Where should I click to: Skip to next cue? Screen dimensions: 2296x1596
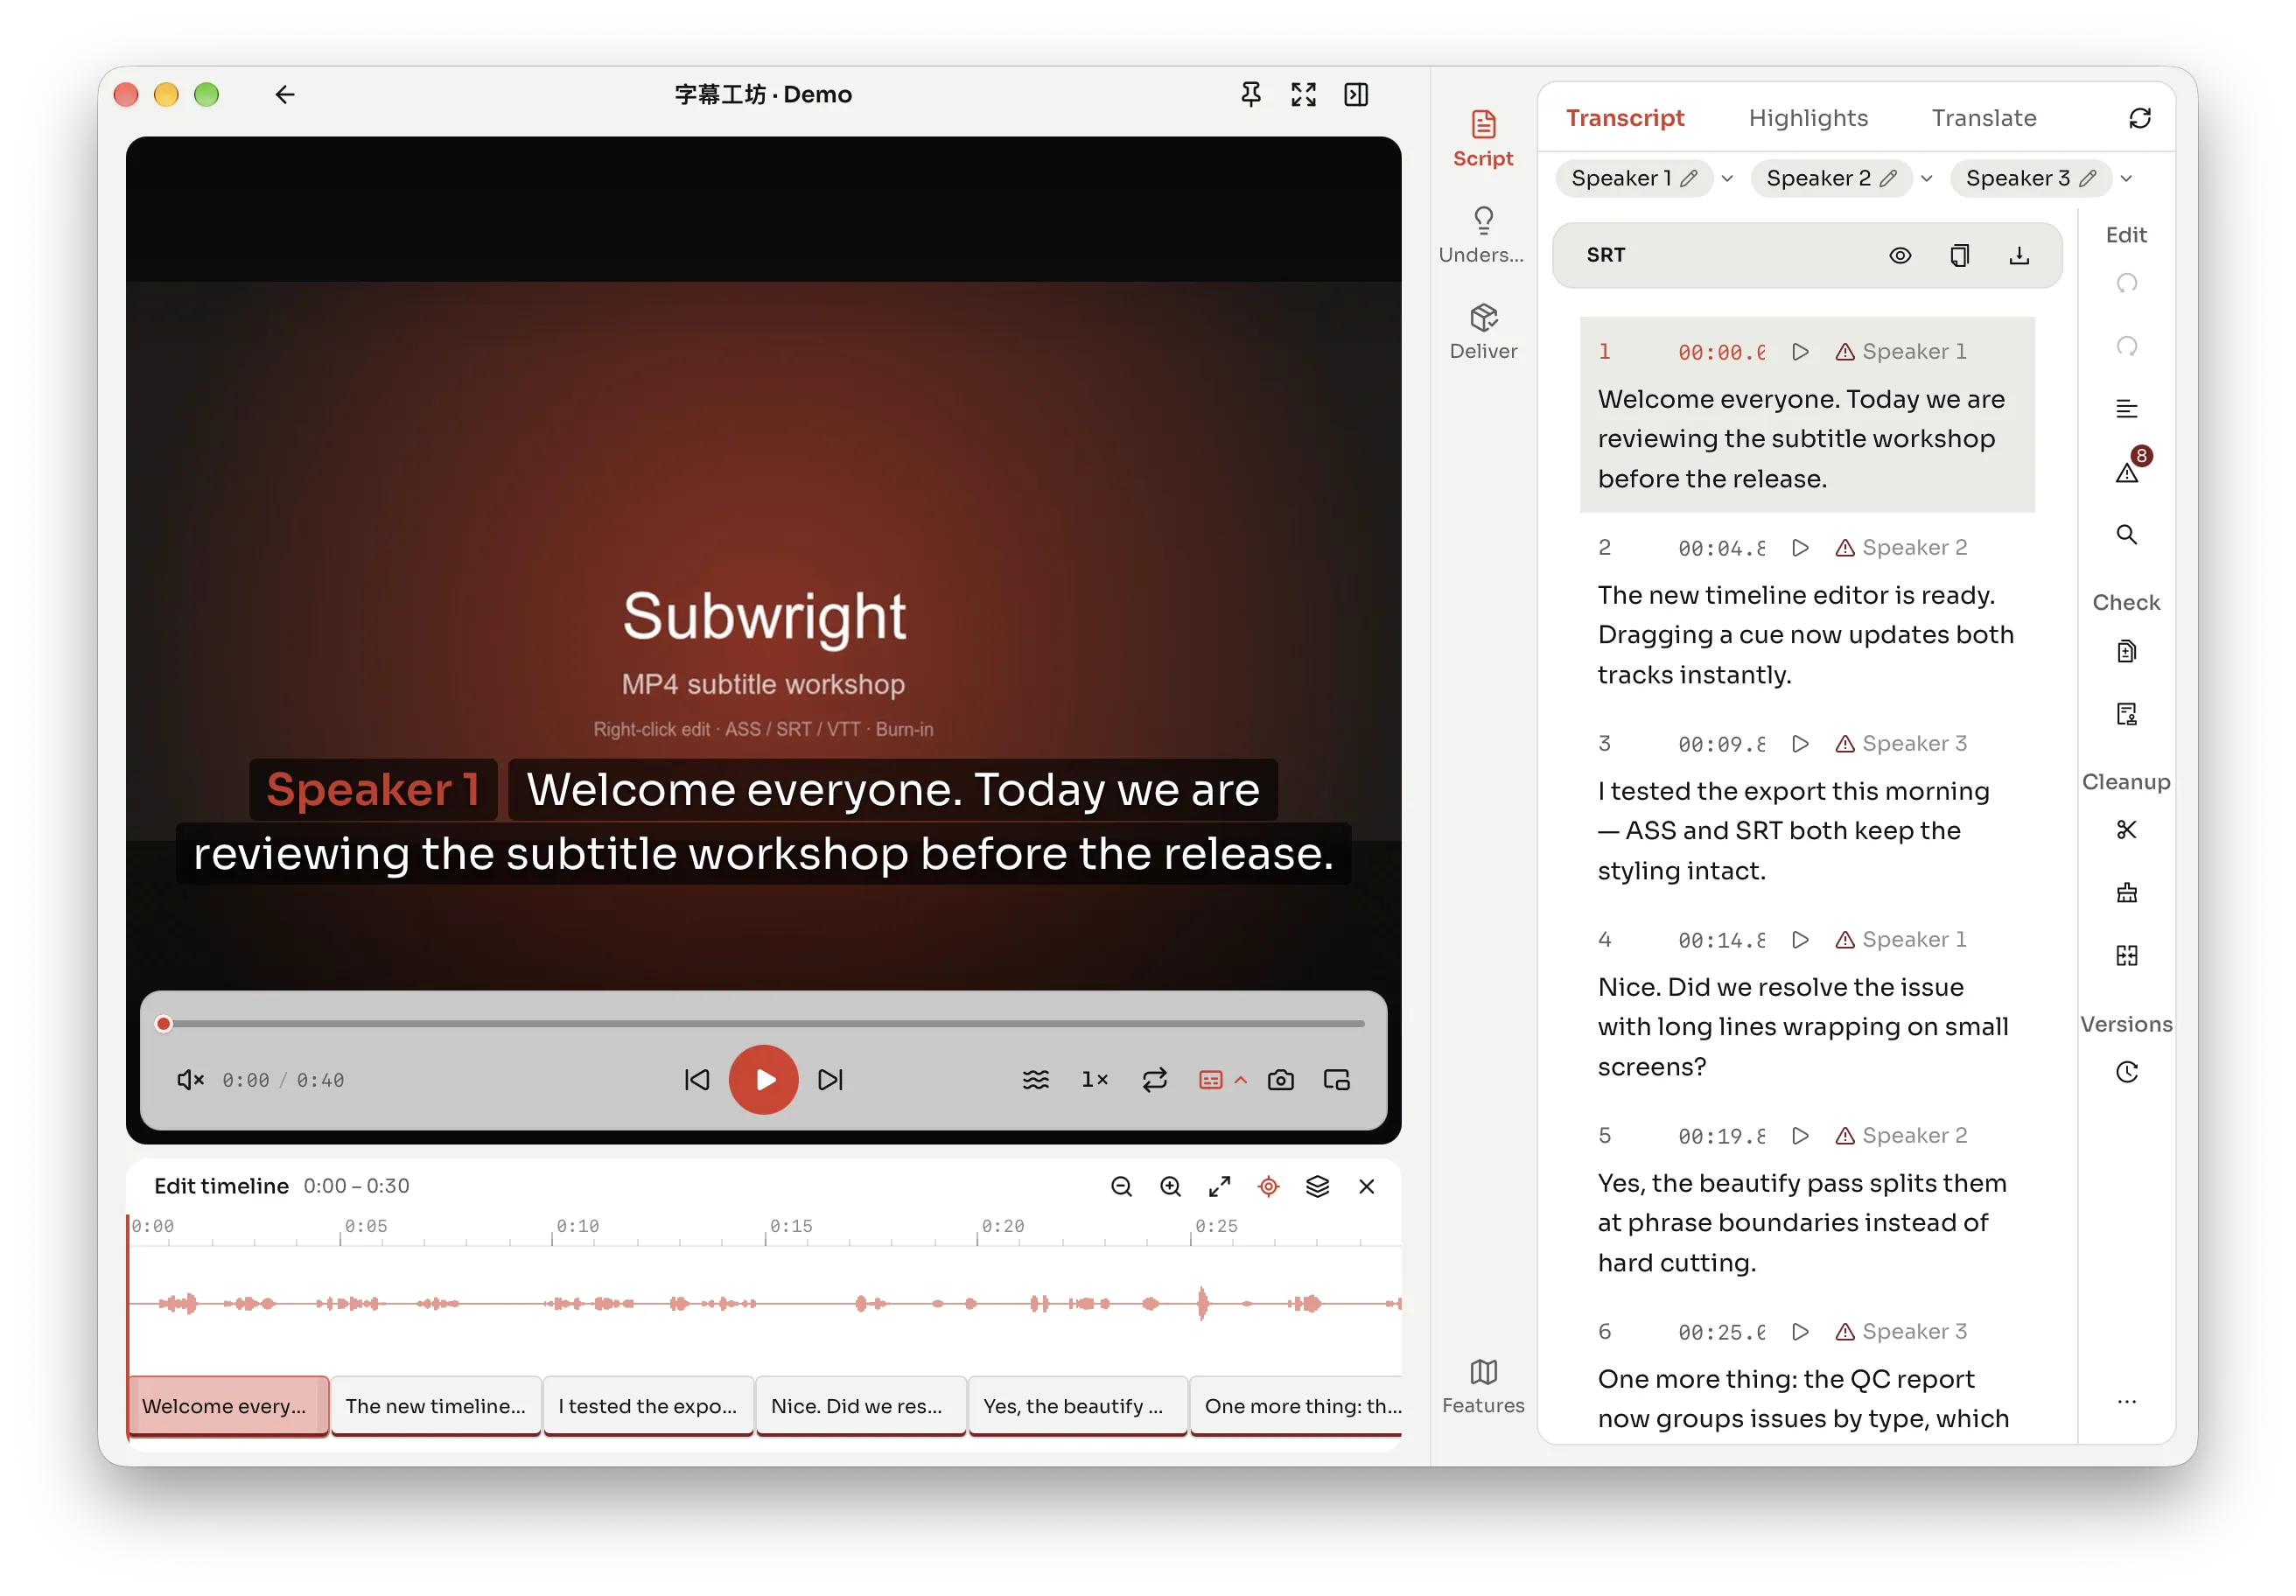point(830,1080)
